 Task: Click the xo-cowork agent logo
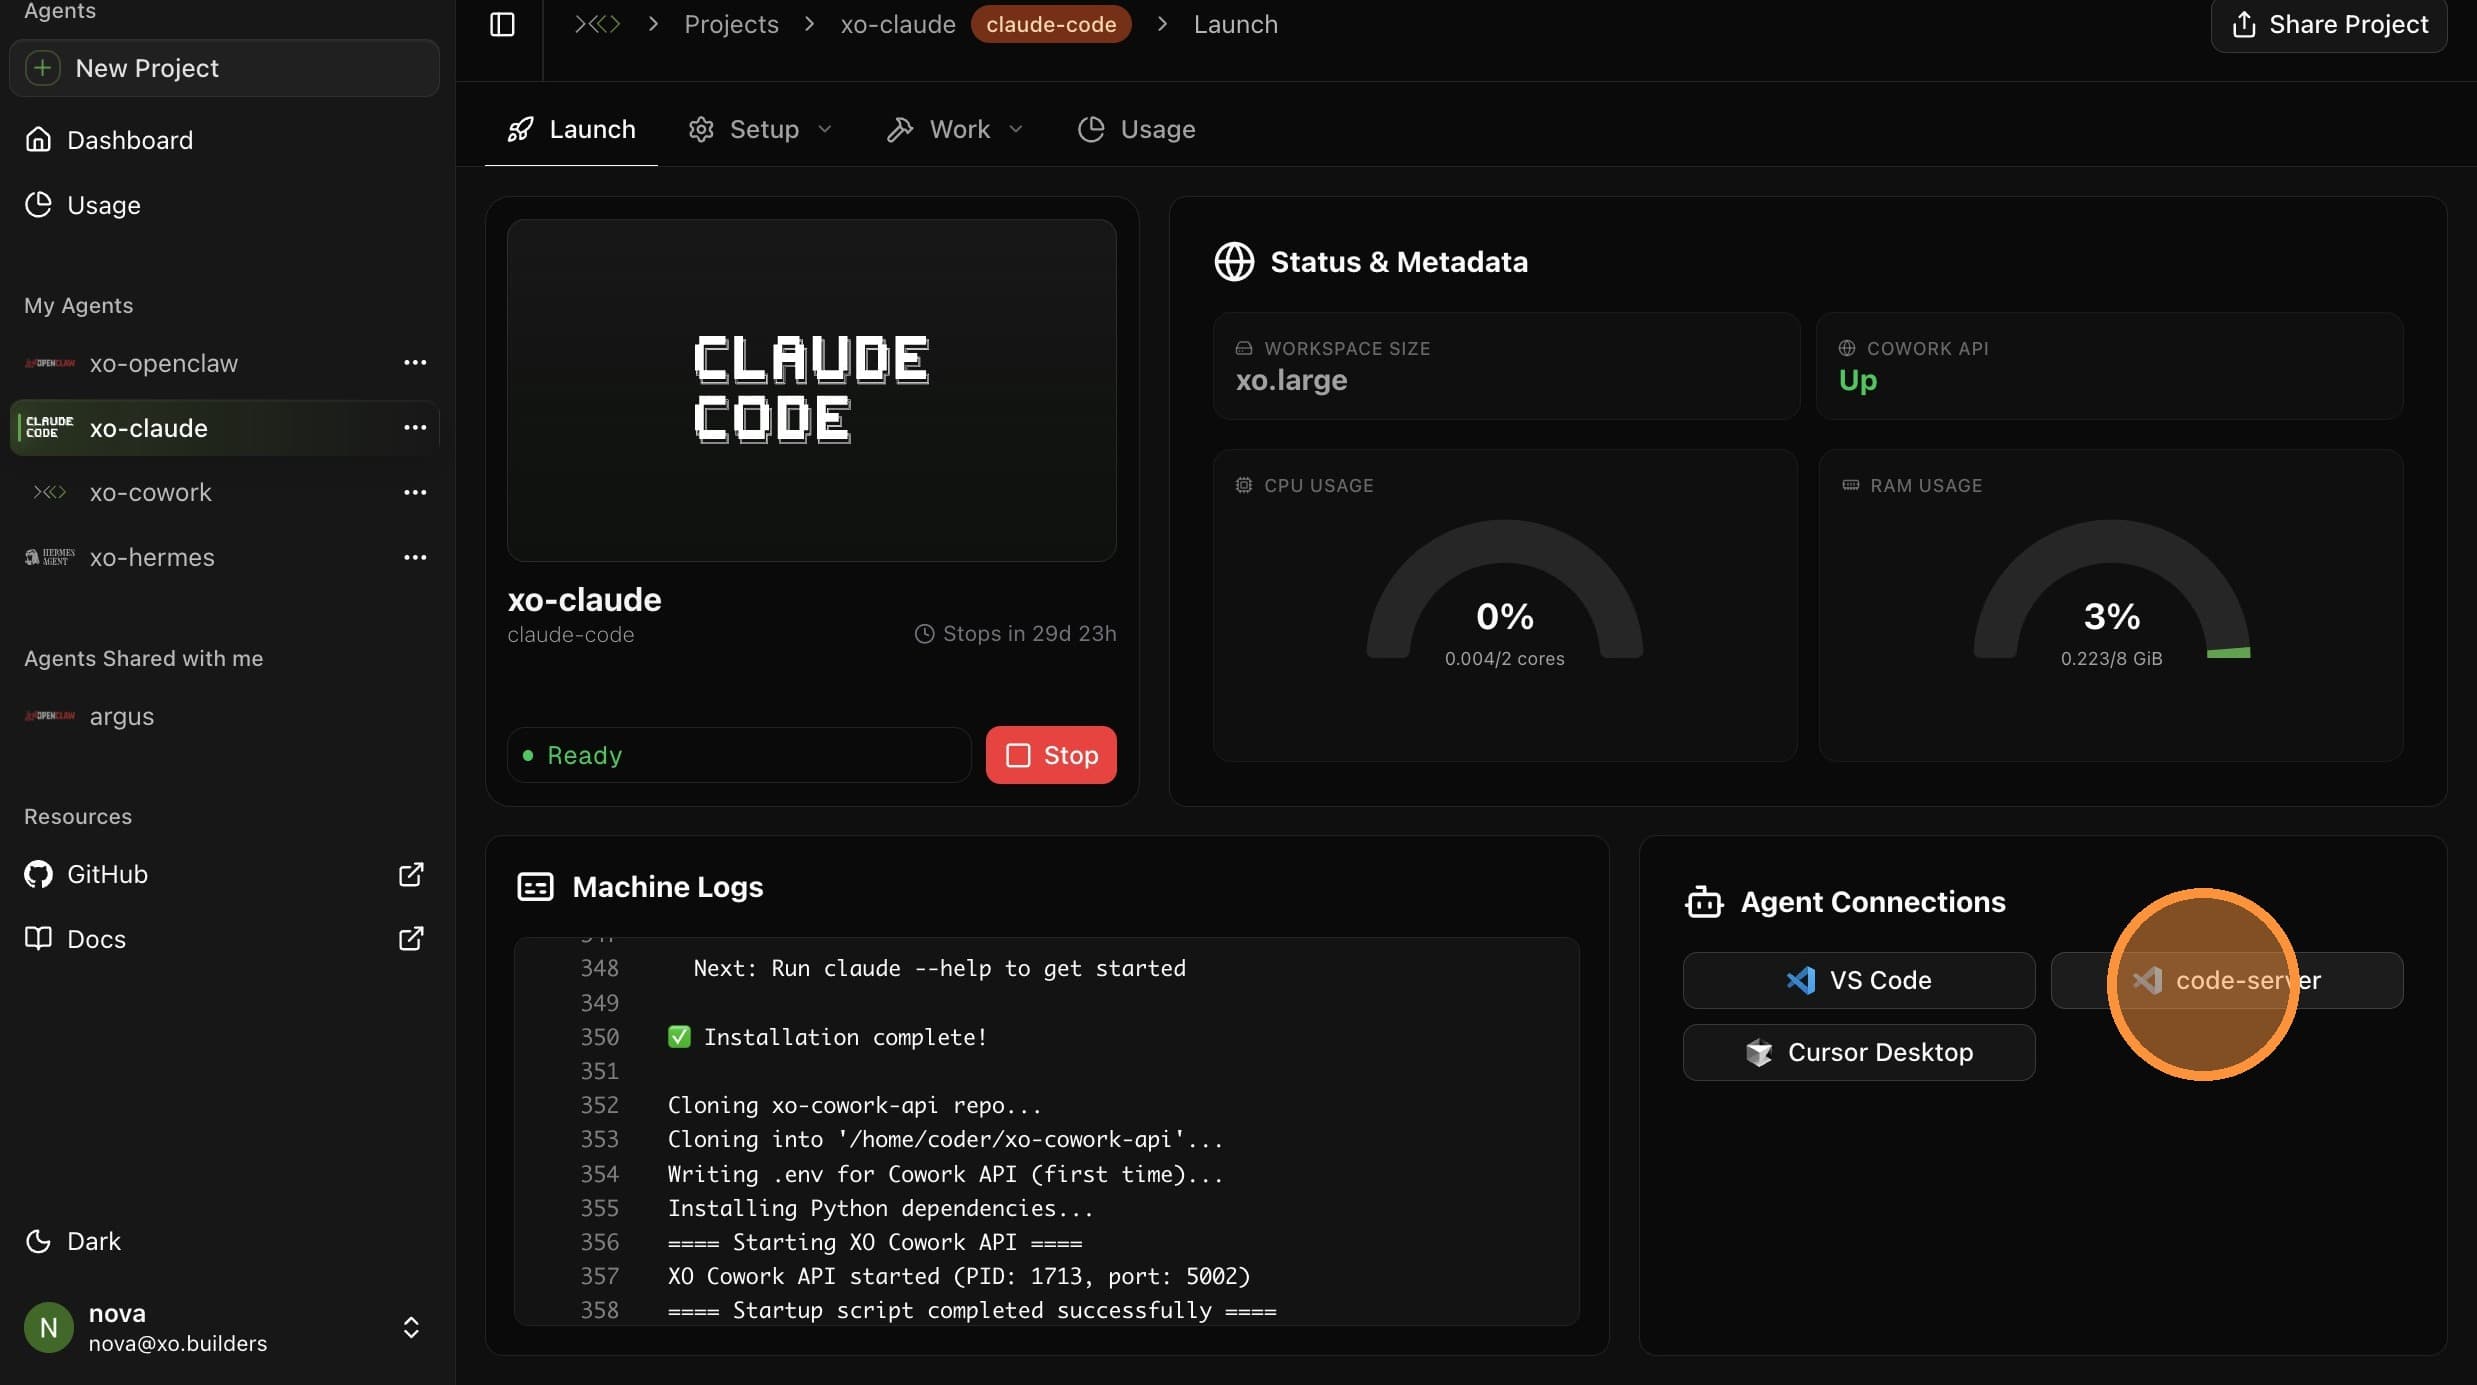(50, 493)
